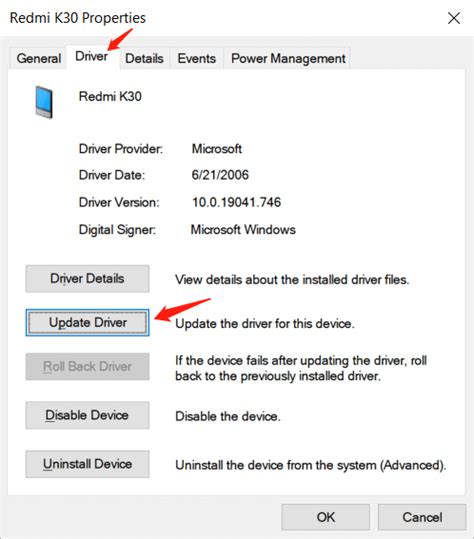Click the Disable Device button

[x=87, y=415]
